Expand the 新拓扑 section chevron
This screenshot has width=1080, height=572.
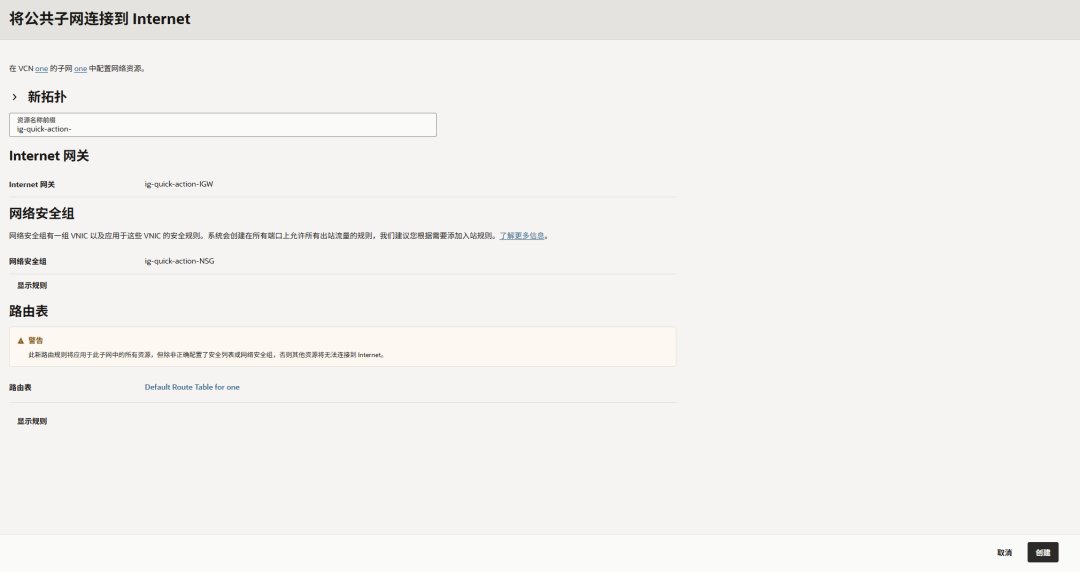click(14, 97)
